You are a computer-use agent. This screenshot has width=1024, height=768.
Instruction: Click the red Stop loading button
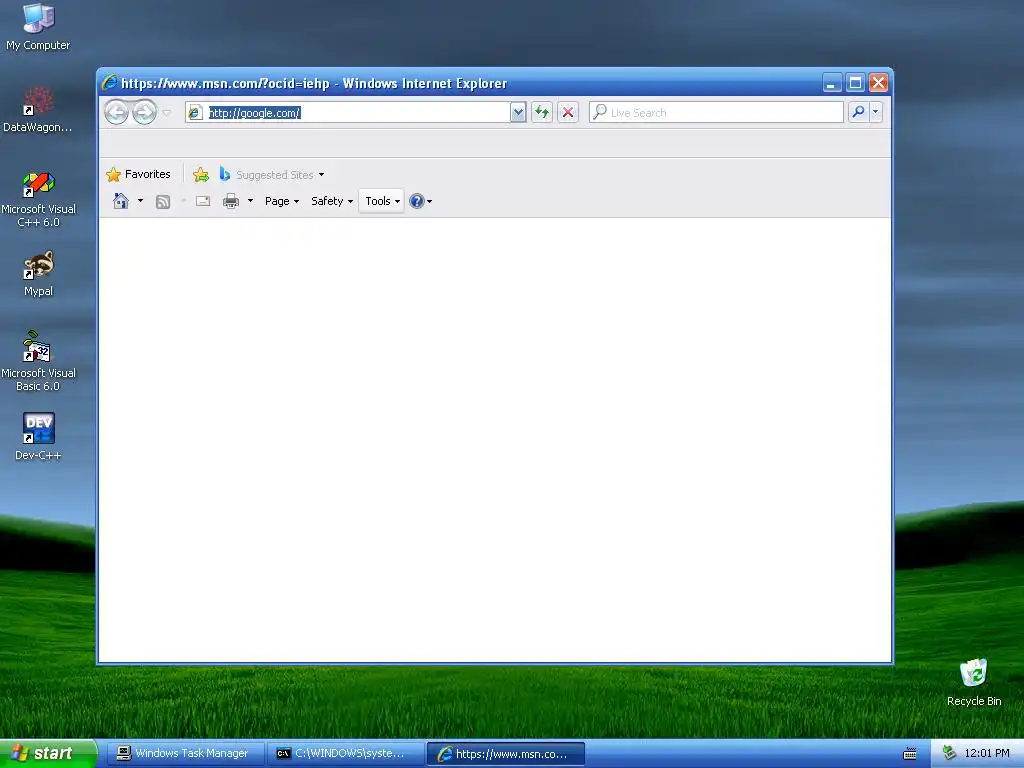[x=568, y=112]
